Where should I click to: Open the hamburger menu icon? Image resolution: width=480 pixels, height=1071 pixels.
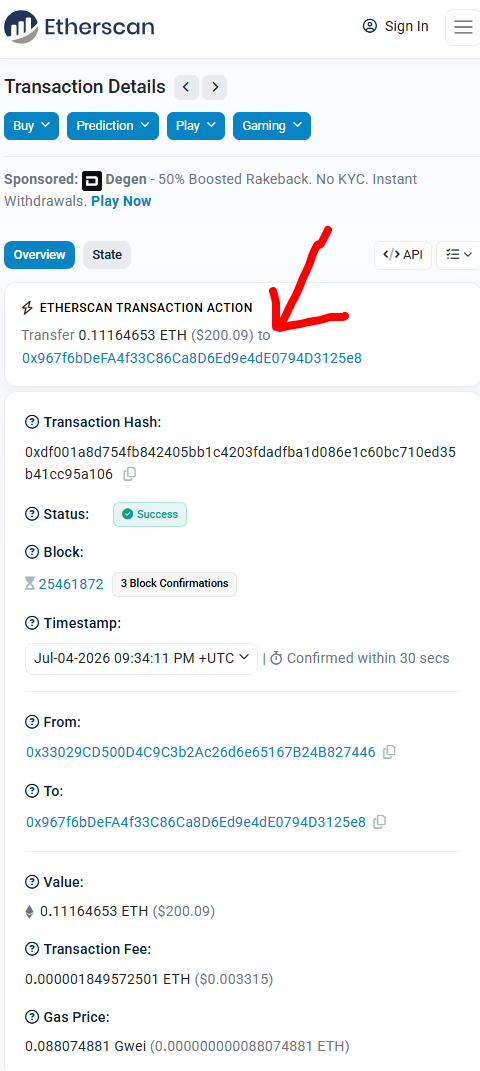pyautogui.click(x=463, y=27)
